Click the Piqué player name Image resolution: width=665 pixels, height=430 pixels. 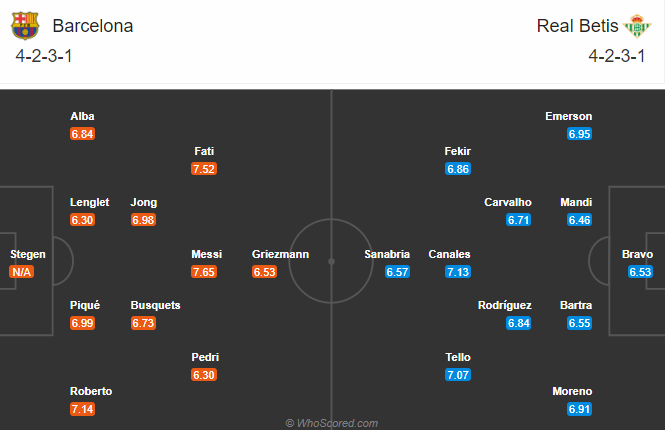[85, 305]
